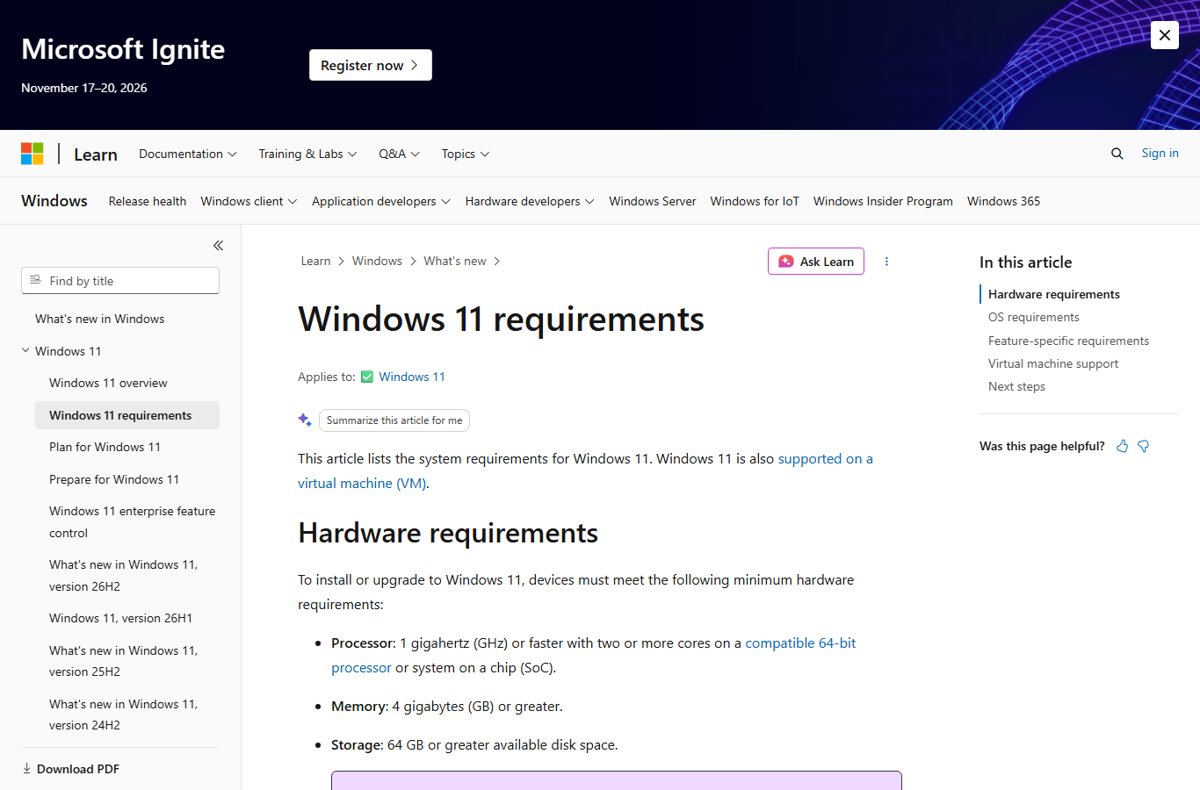
Task: Click the Download PDF link
Action: point(70,769)
